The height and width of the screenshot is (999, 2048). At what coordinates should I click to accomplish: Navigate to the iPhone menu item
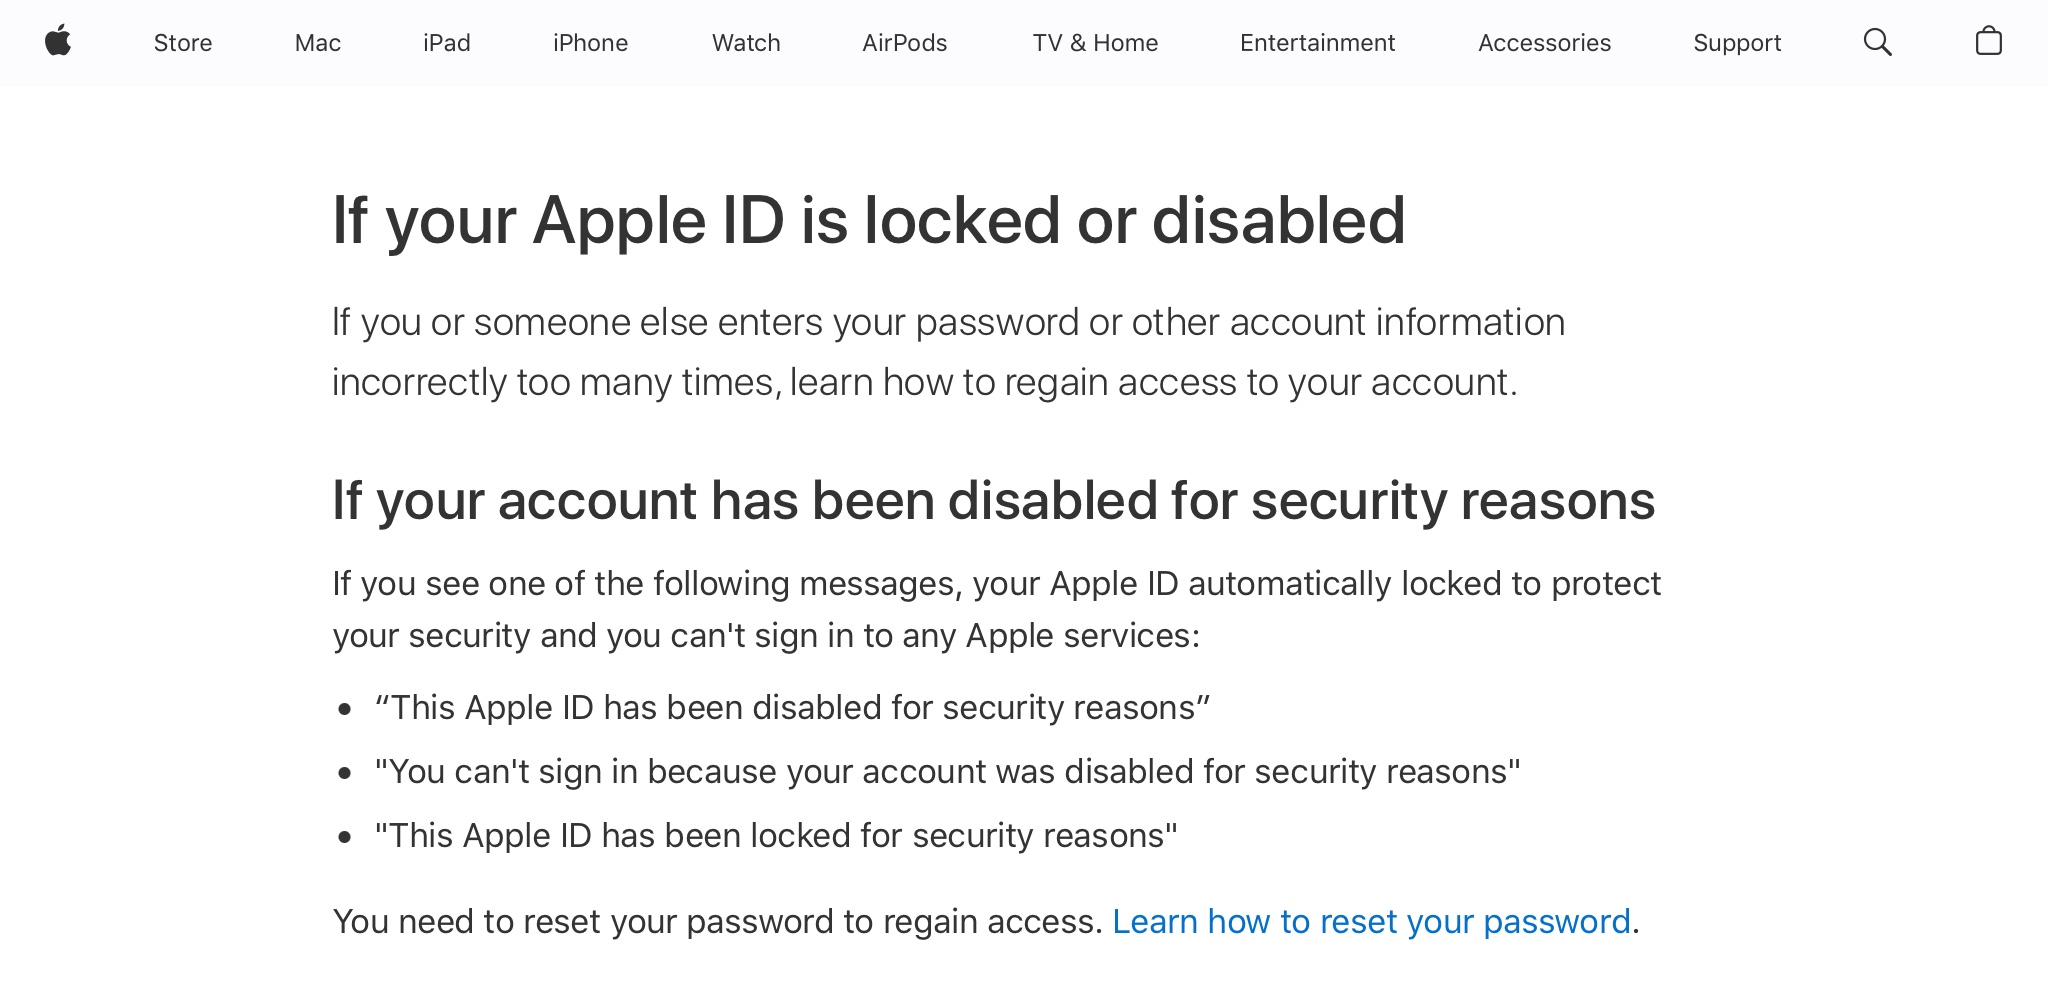point(590,43)
